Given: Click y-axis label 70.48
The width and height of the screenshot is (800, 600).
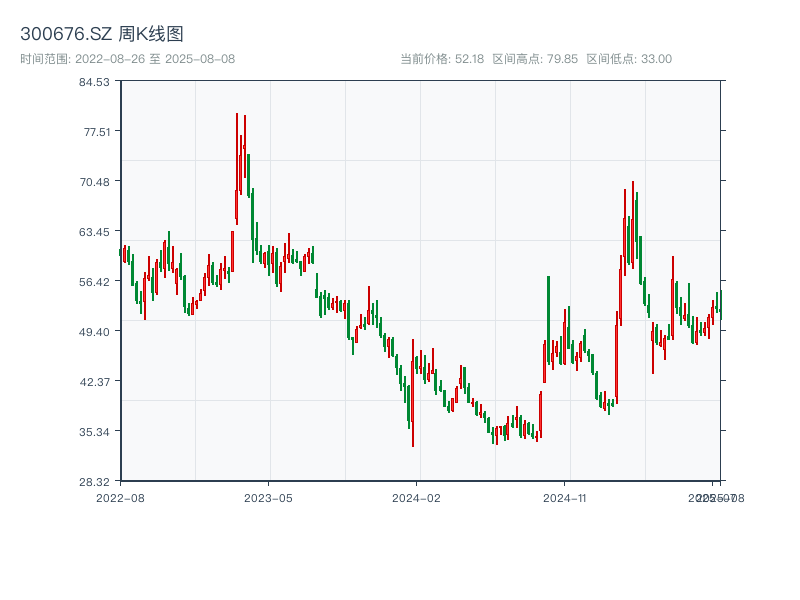Looking at the screenshot, I should point(94,182).
